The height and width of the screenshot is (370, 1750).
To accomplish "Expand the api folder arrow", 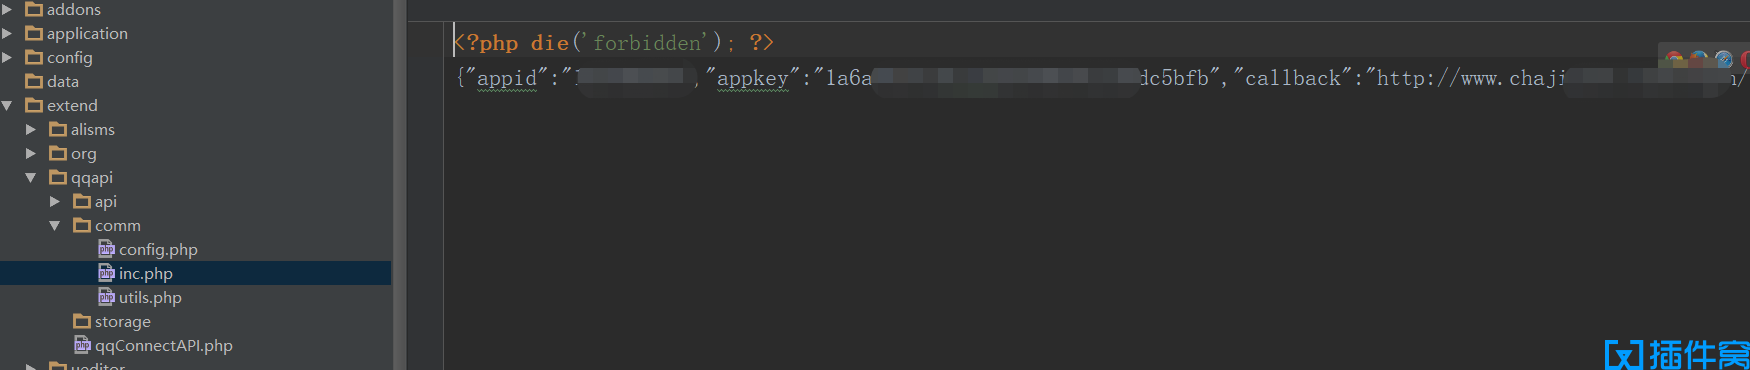I will pos(55,201).
